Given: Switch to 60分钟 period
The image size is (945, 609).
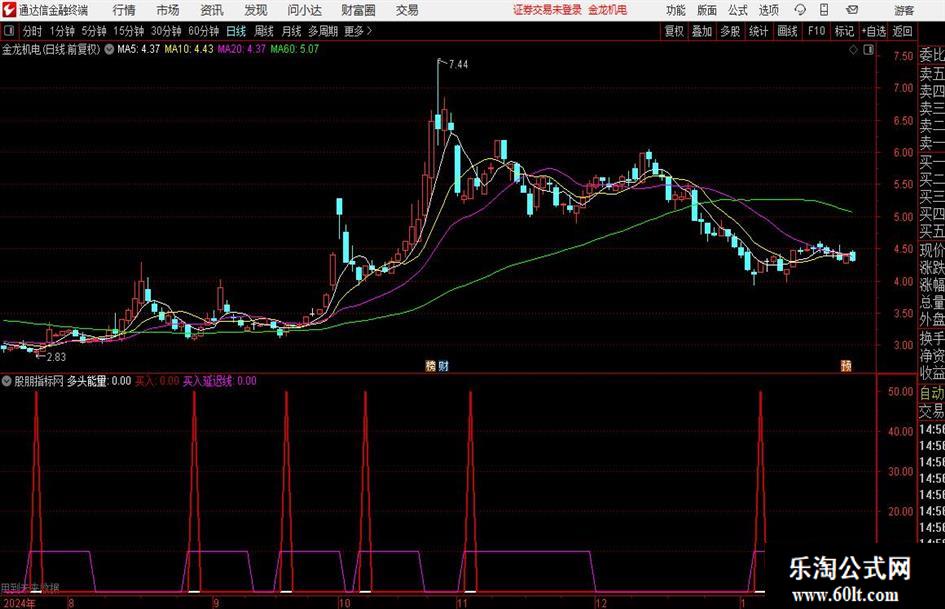Looking at the screenshot, I should coord(204,31).
